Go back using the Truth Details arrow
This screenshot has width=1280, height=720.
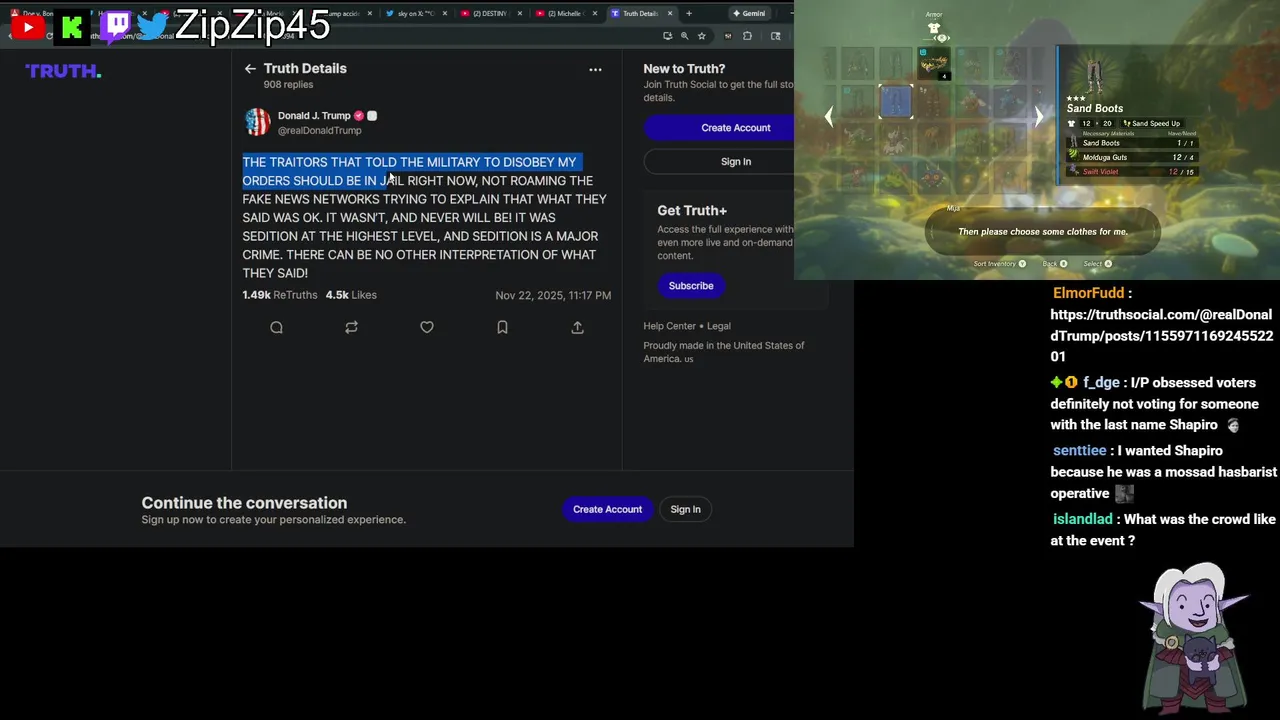pos(250,69)
